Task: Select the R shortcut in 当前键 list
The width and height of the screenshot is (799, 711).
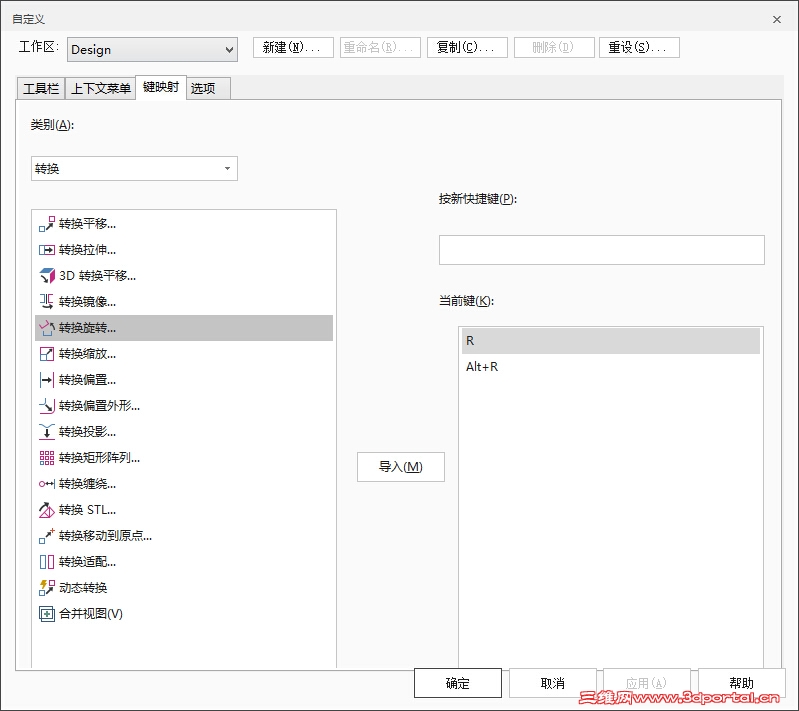Action: 610,340
